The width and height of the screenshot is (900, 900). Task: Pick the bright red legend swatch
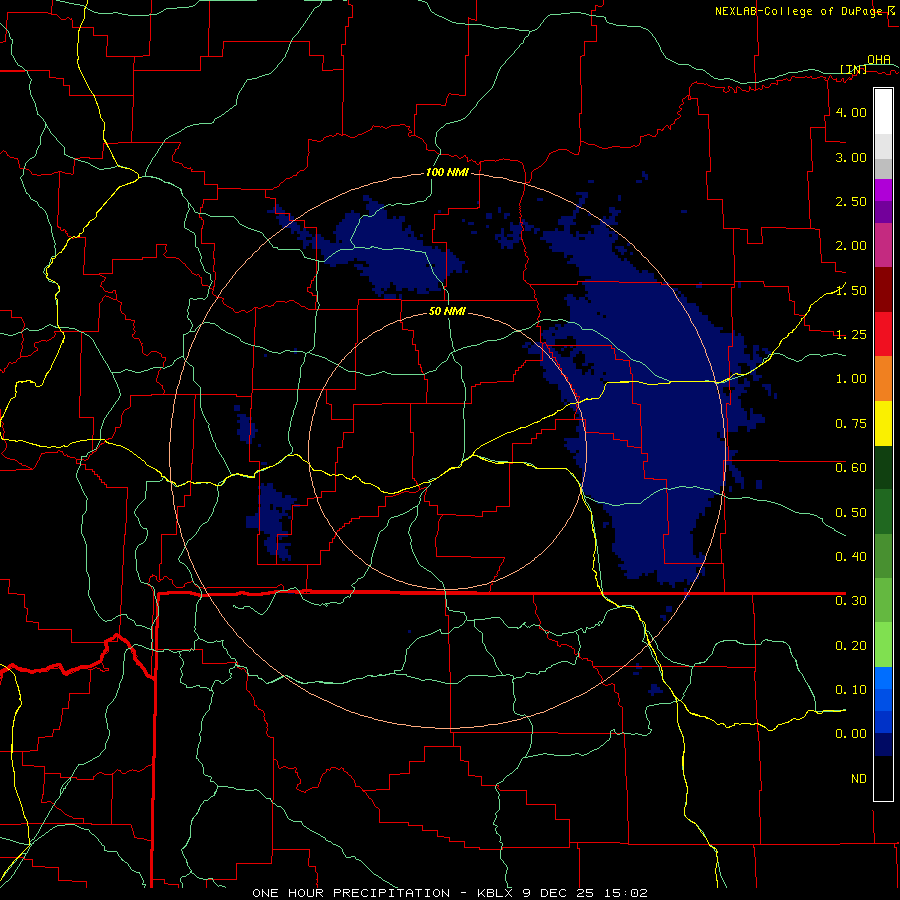coord(883,334)
